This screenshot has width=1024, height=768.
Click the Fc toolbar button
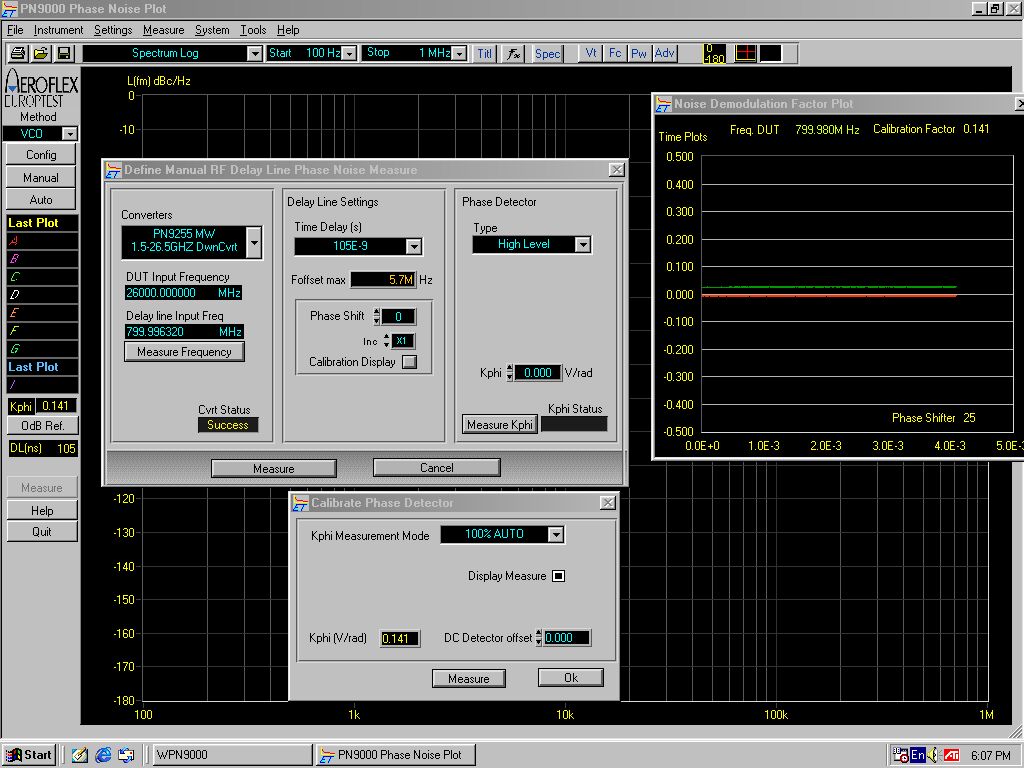(x=615, y=53)
